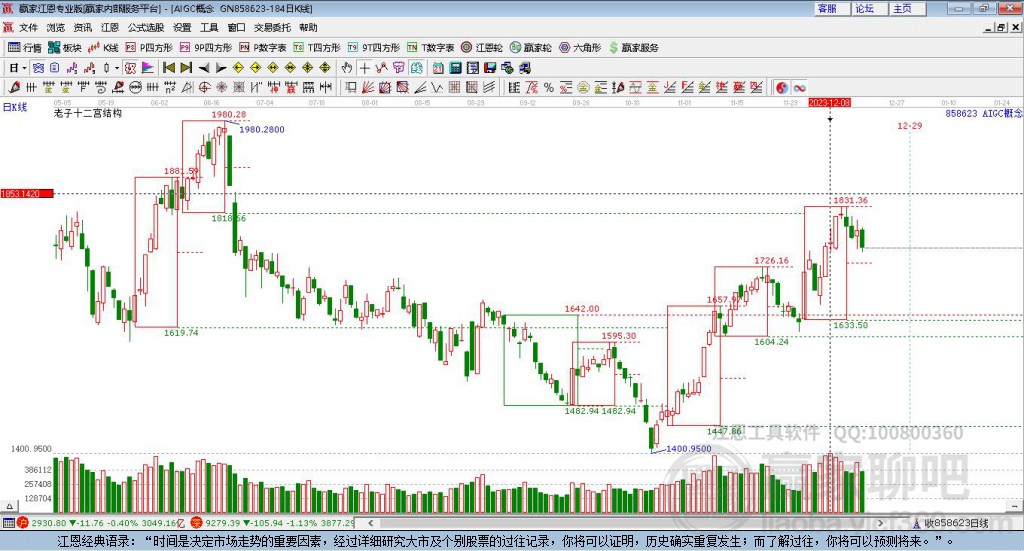
Task: Click the 老子十二宫结构 chart label
Action: 88,113
